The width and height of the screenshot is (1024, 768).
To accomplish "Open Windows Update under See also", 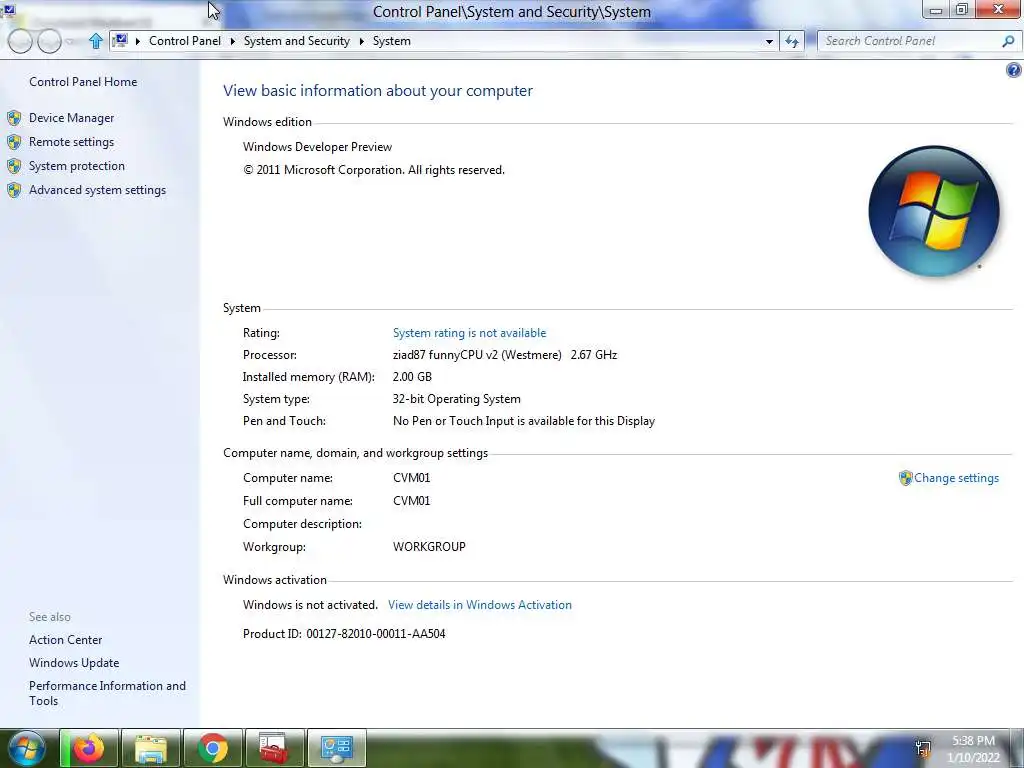I will click(74, 663).
